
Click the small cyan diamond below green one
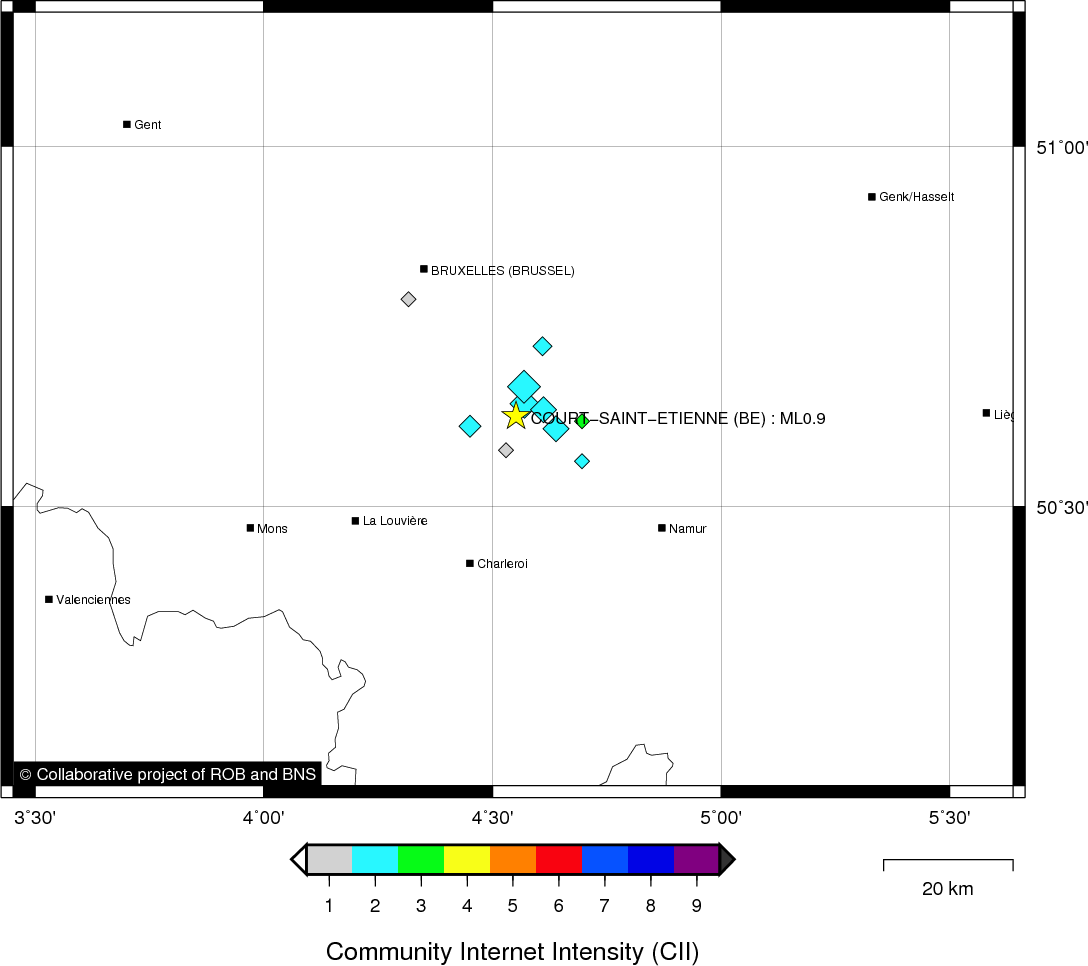tap(582, 461)
